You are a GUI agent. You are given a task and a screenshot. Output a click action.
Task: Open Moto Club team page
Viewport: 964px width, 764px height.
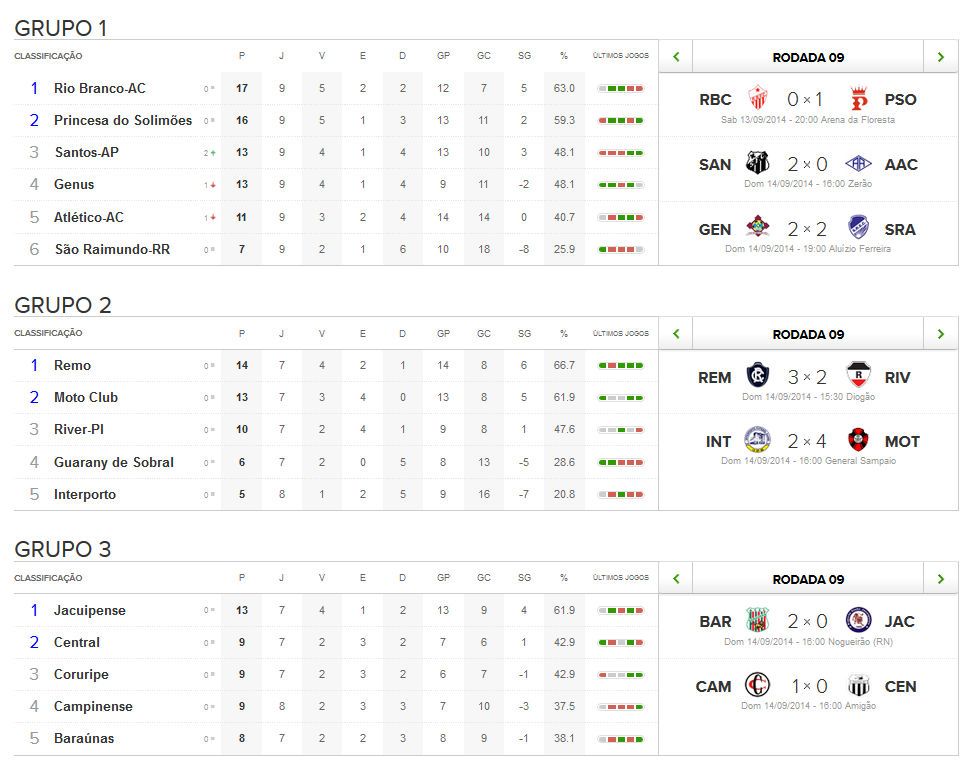tap(86, 397)
